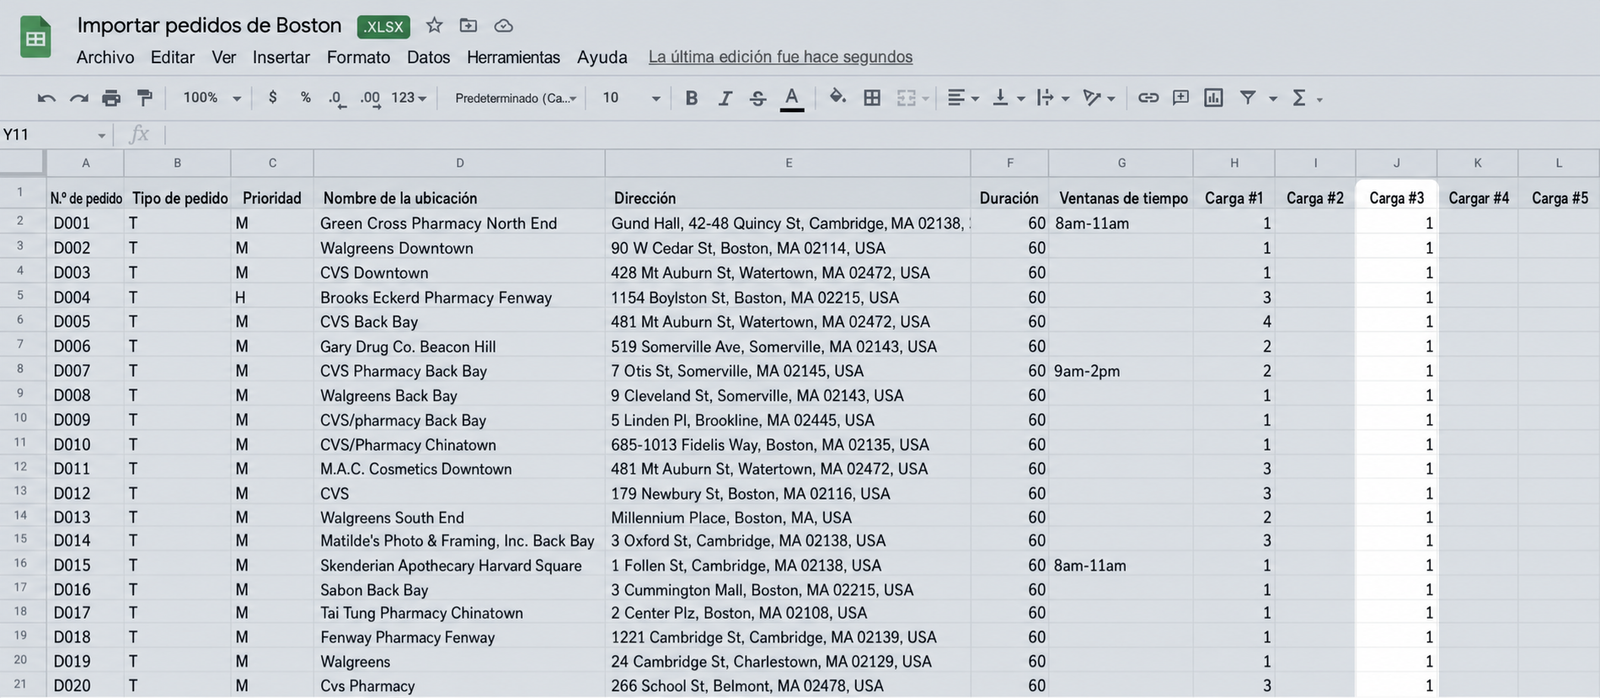Select cell 'Millennium Place, Boston, MA, USA'
This screenshot has height=698, width=1600.
(788, 517)
